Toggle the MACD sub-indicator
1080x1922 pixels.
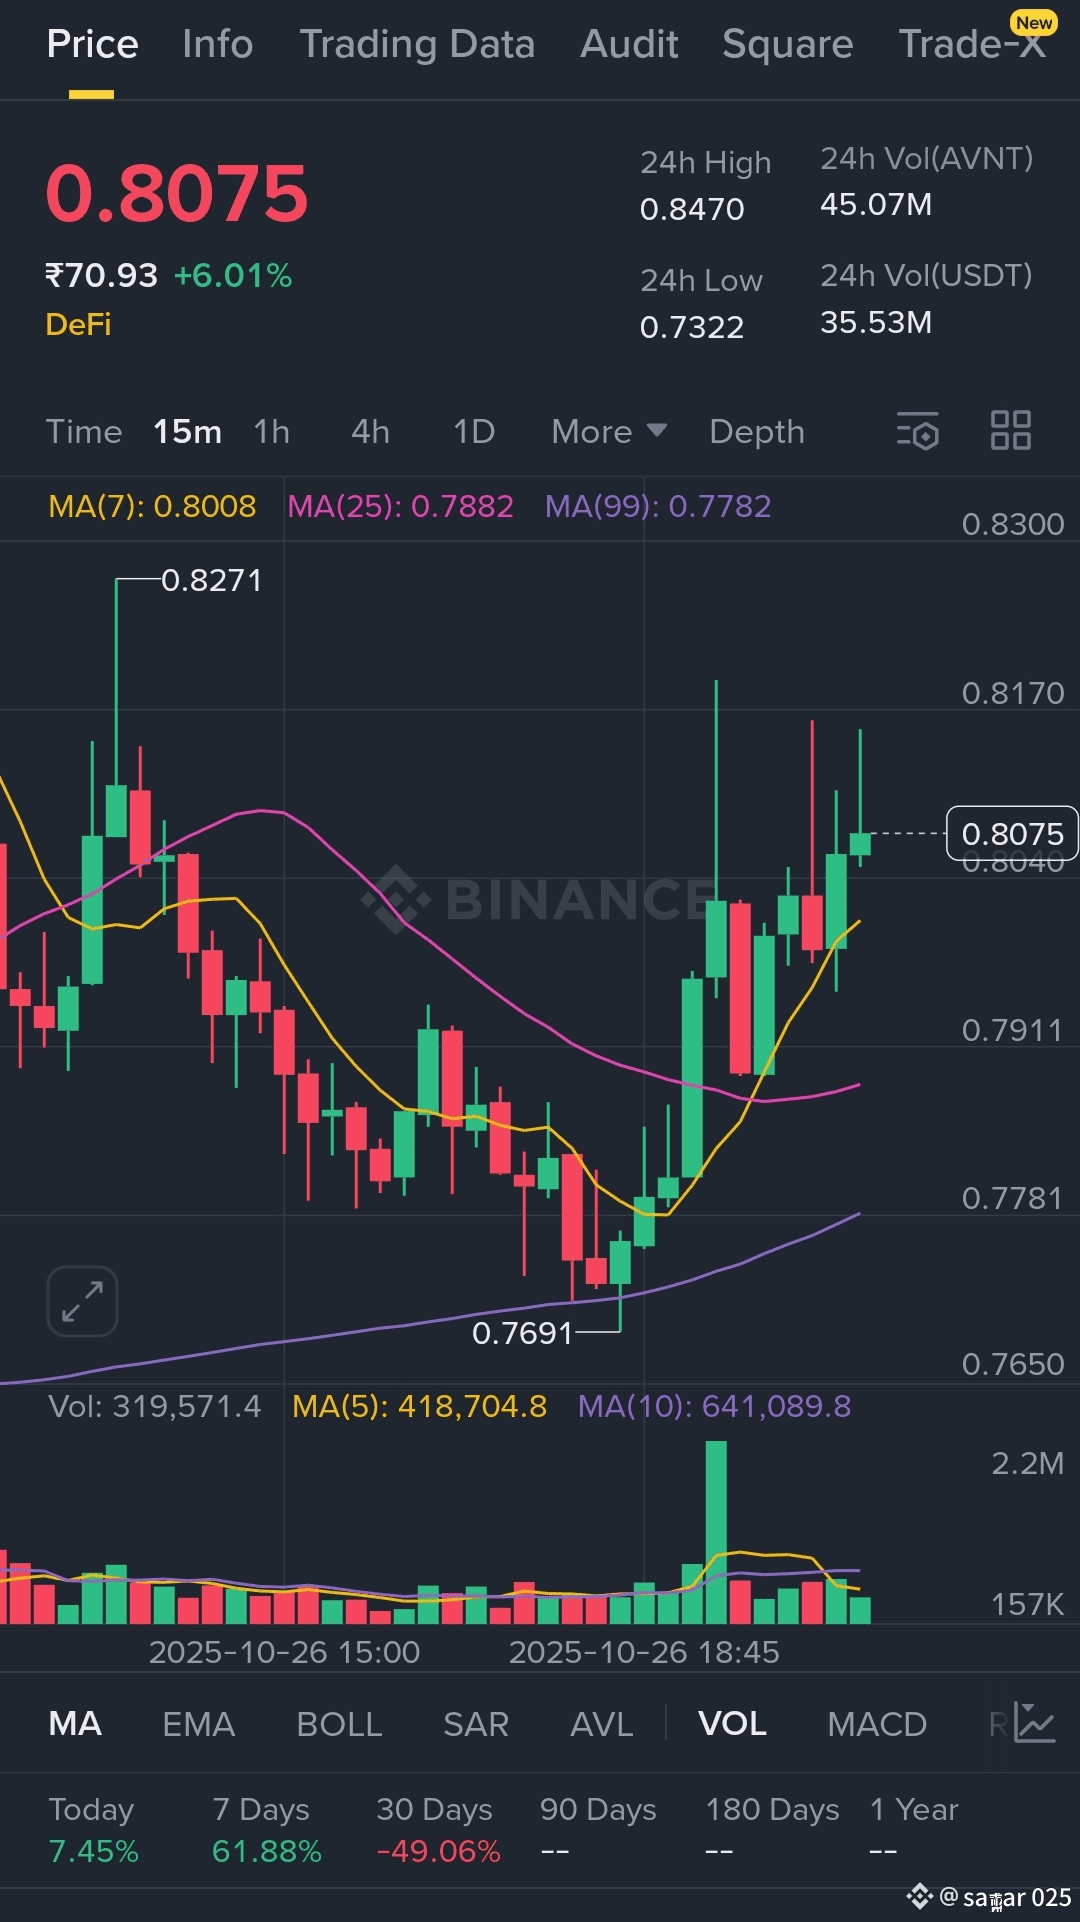pos(877,1724)
